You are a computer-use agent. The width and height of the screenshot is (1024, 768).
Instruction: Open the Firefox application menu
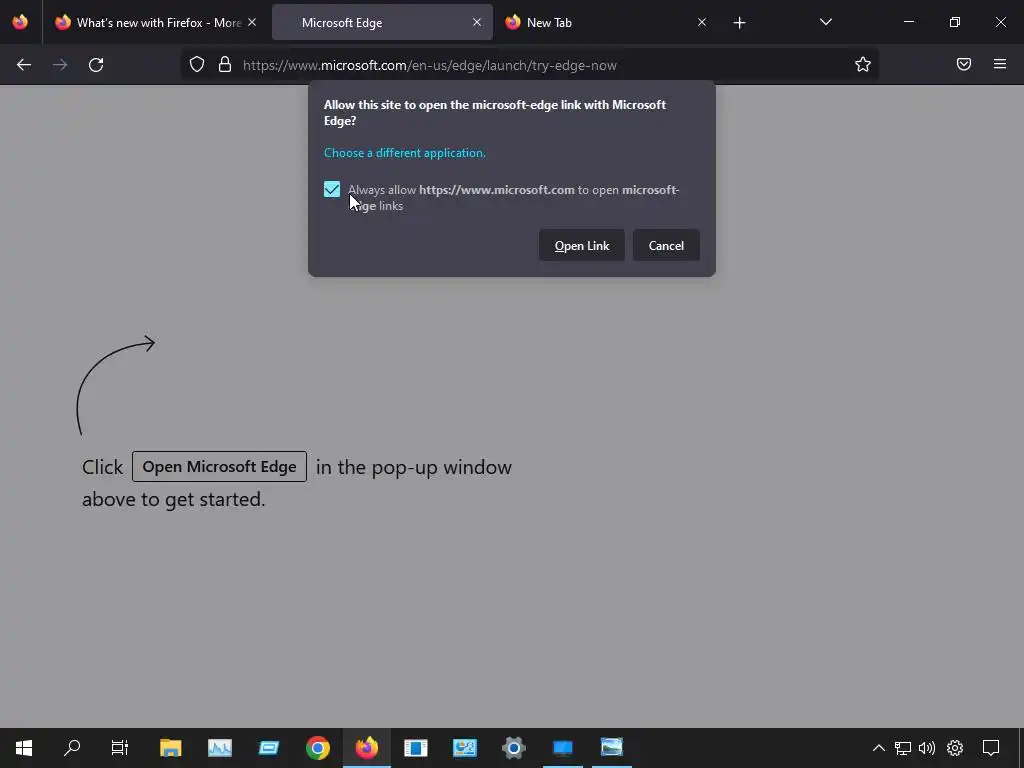pos(1000,64)
